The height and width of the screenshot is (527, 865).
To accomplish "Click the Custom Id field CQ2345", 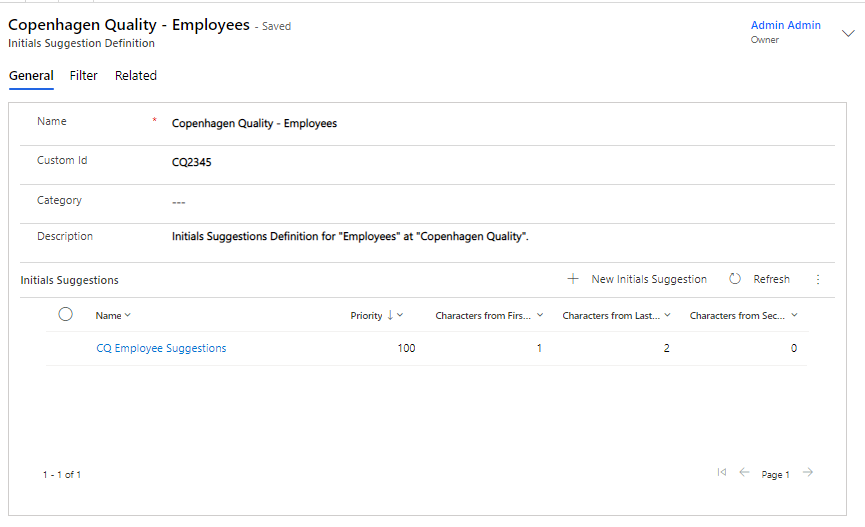I will coord(192,161).
